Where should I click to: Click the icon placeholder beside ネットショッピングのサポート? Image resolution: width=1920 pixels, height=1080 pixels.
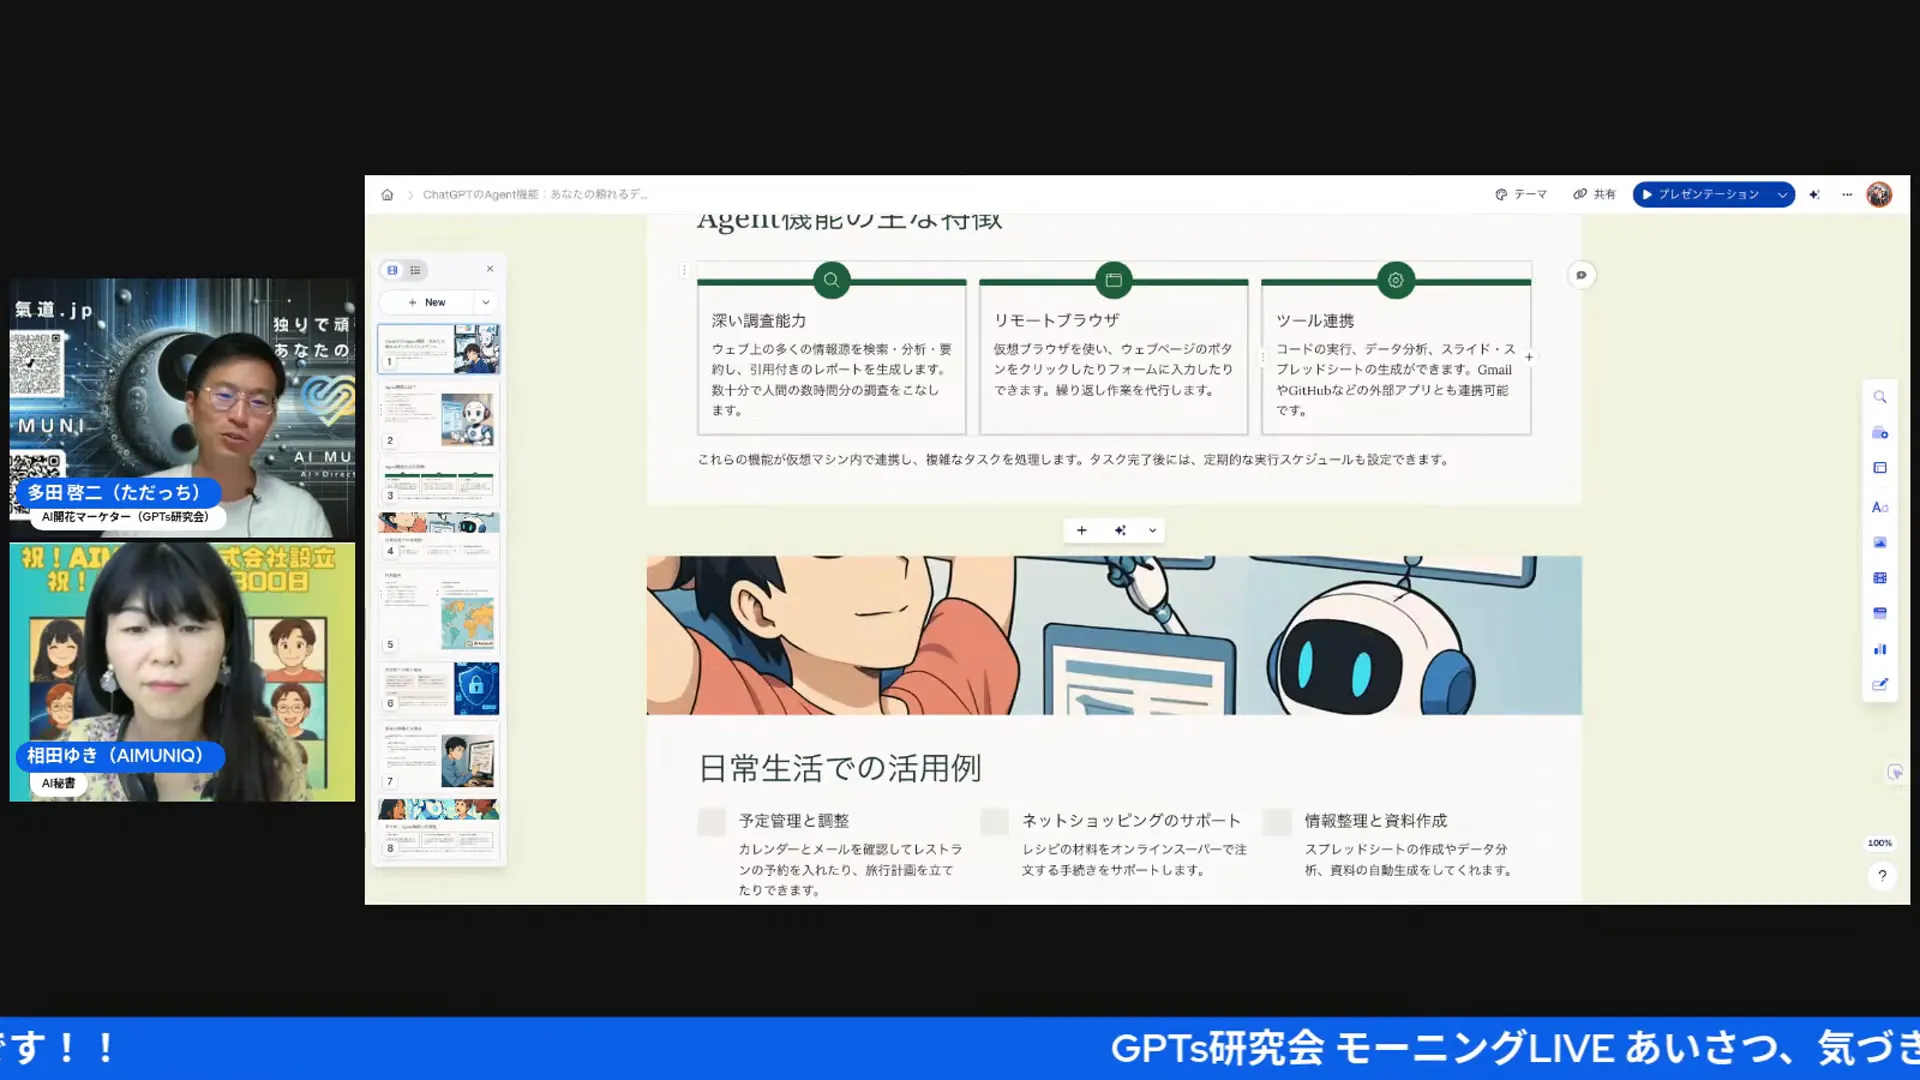(994, 822)
